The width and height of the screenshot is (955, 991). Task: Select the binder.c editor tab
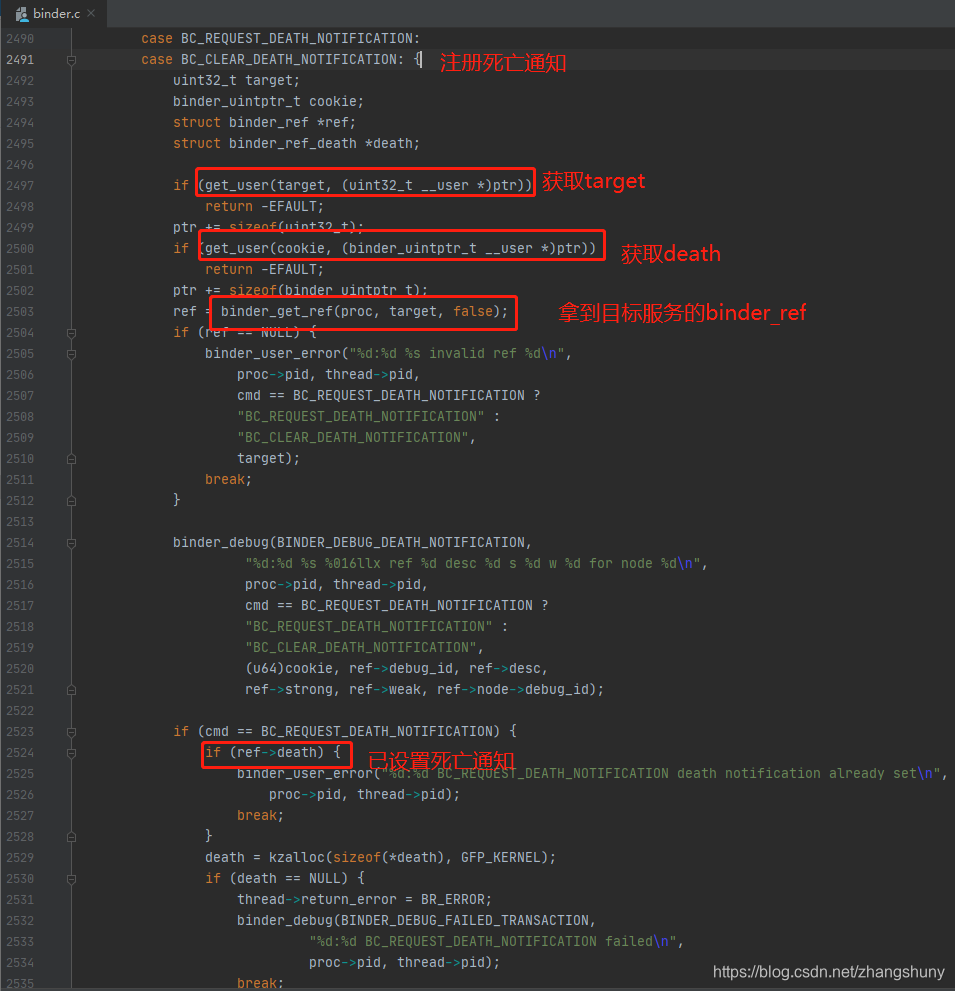(54, 13)
